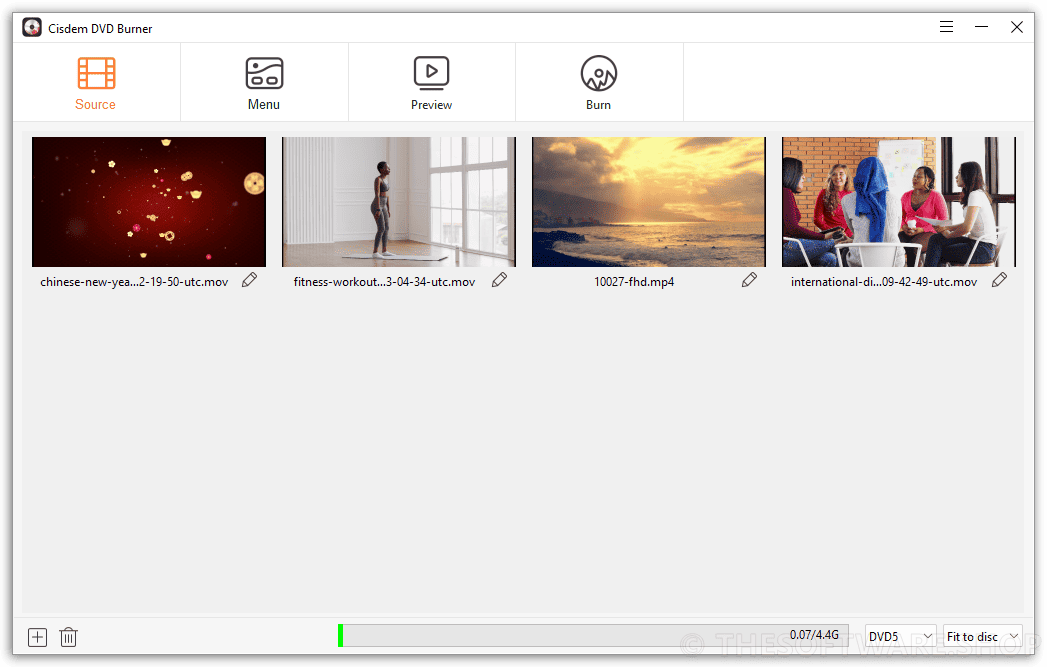Delete selected video with trash icon
Image resolution: width=1047 pixels, height=667 pixels.
(x=68, y=637)
